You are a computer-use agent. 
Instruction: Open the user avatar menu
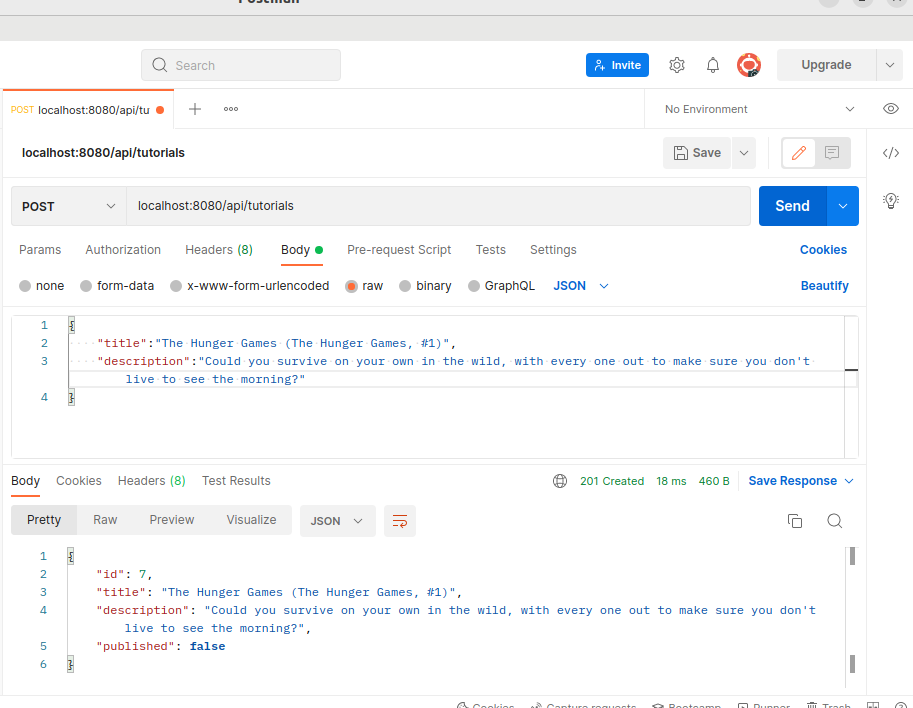pos(749,65)
